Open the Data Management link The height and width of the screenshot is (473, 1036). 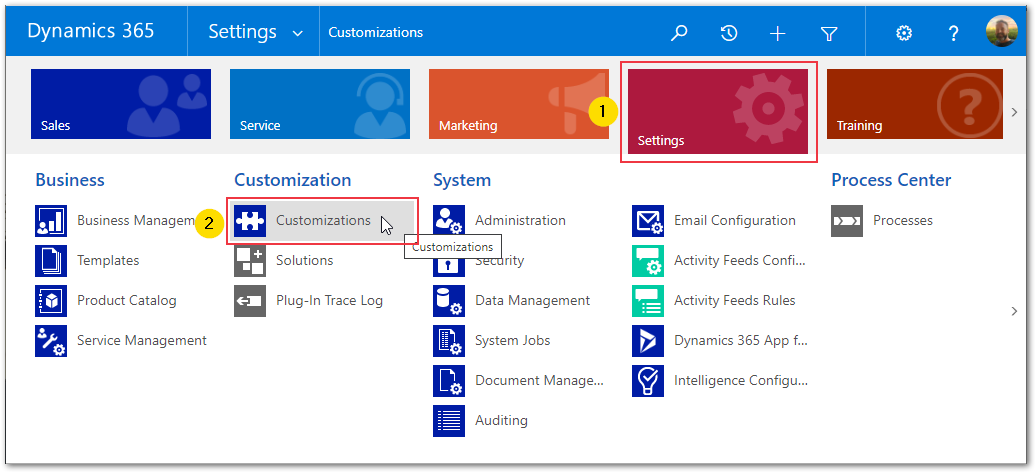tap(533, 301)
